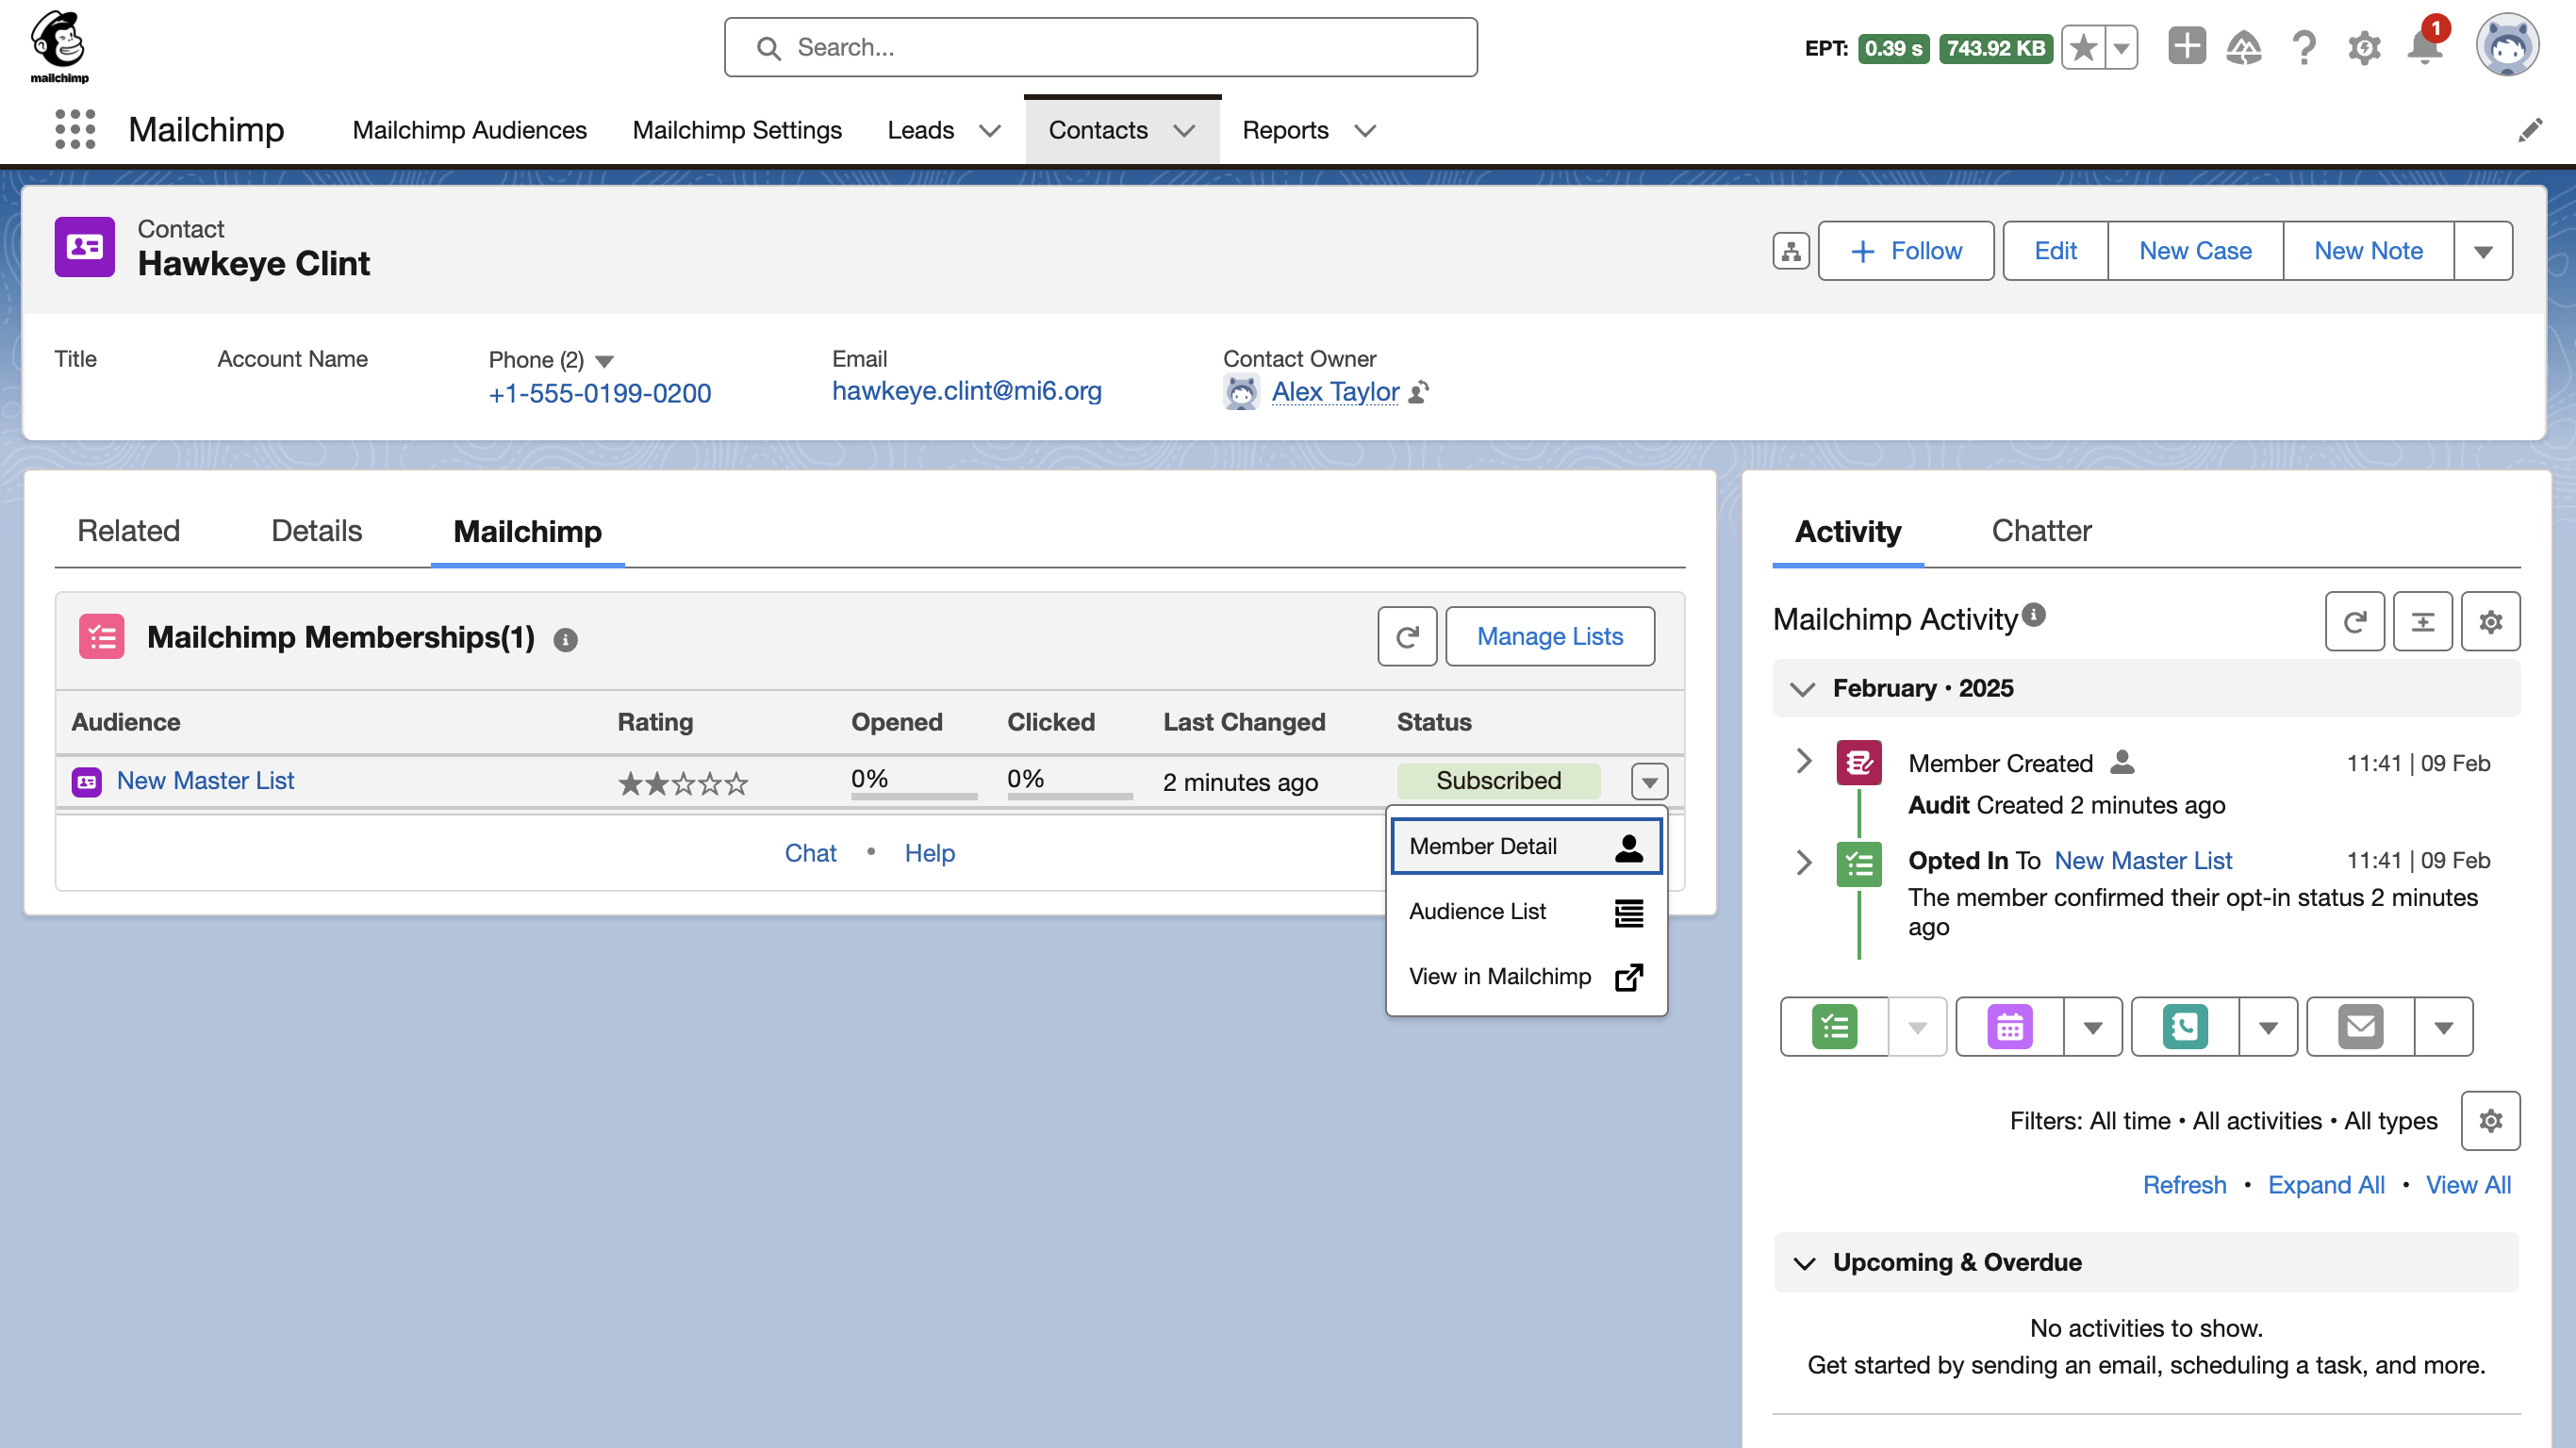The height and width of the screenshot is (1448, 2576).
Task: Open Leads tab dropdown chevron
Action: (990, 131)
